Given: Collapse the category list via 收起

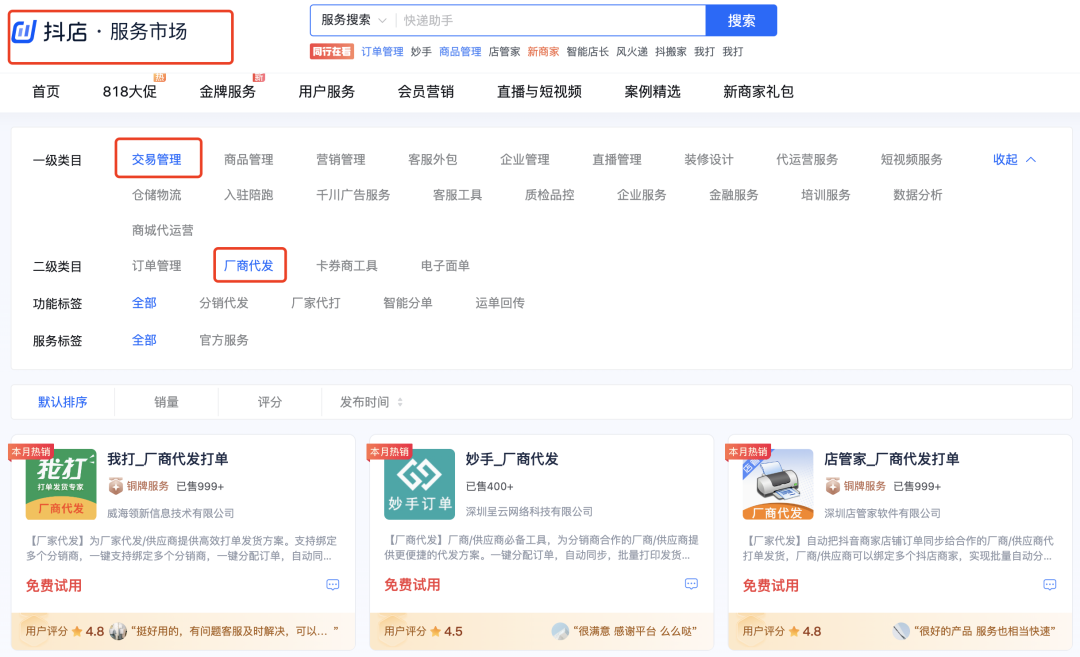Looking at the screenshot, I should click(x=1012, y=157).
